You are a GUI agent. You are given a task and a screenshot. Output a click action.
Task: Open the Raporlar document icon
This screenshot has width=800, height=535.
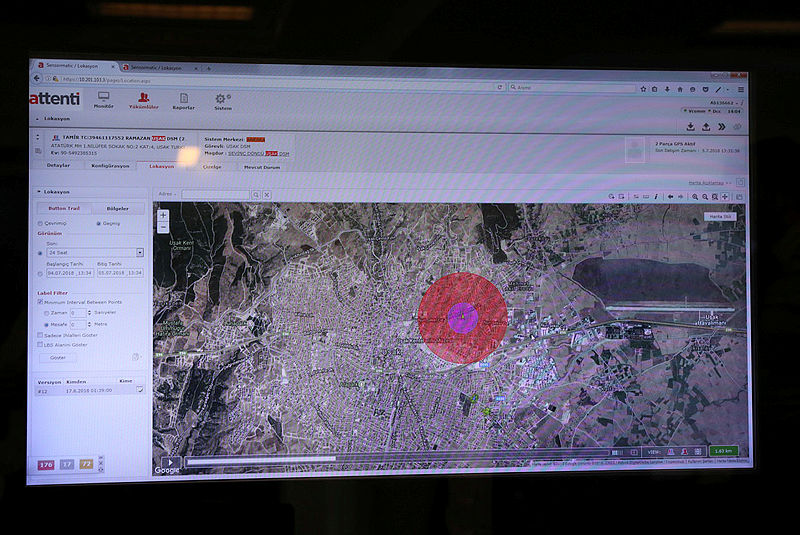tap(184, 98)
